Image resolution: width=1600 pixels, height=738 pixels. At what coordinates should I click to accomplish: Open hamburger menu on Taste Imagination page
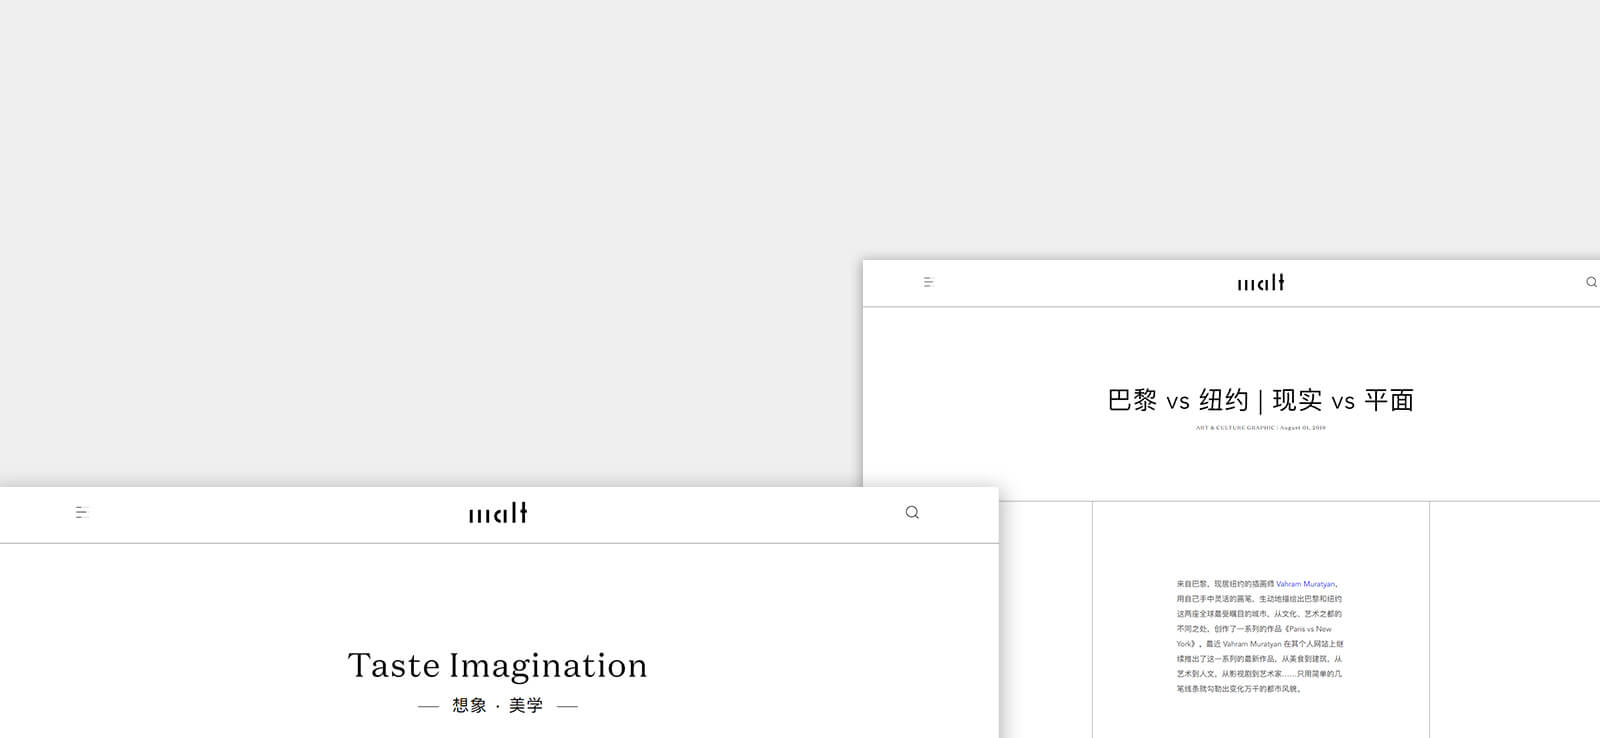(x=82, y=513)
